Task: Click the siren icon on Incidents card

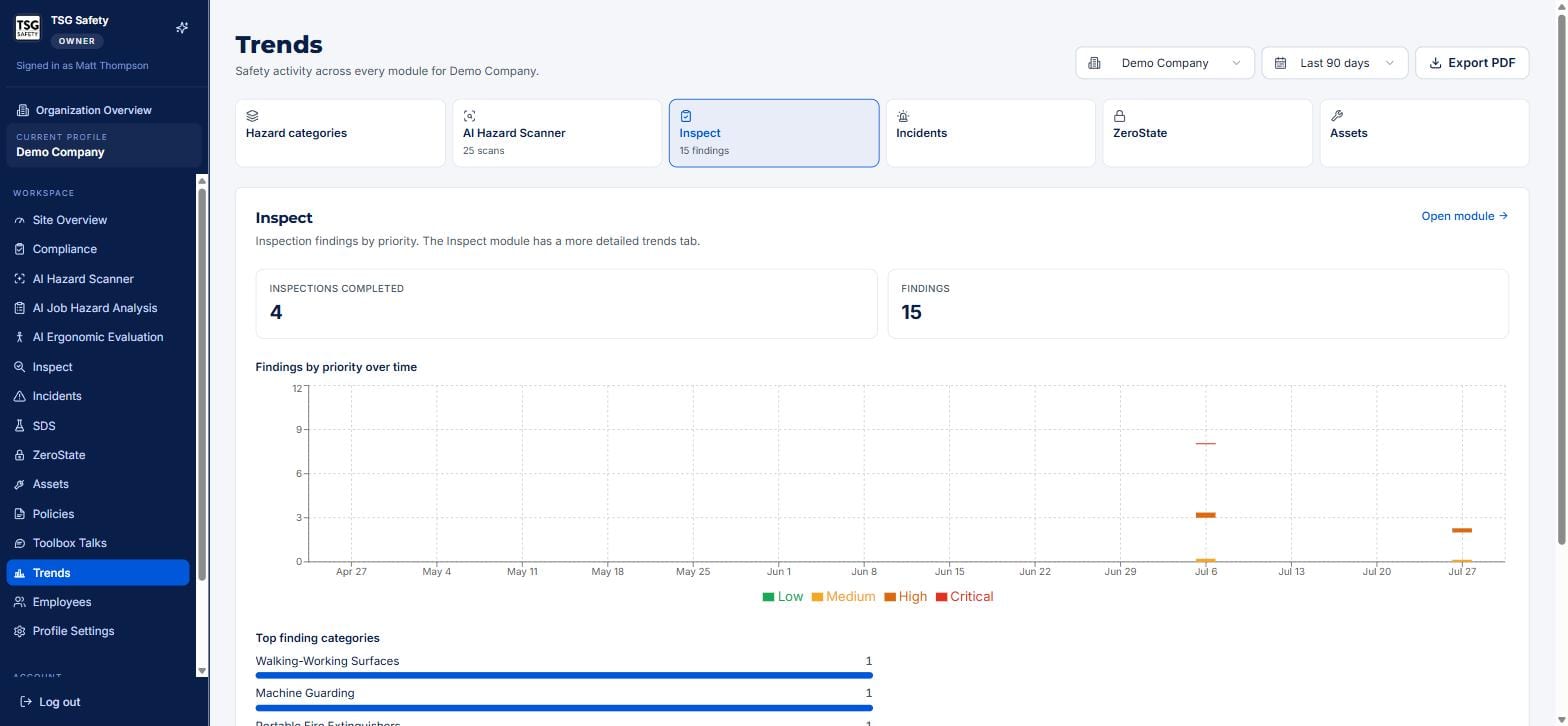Action: [x=903, y=116]
